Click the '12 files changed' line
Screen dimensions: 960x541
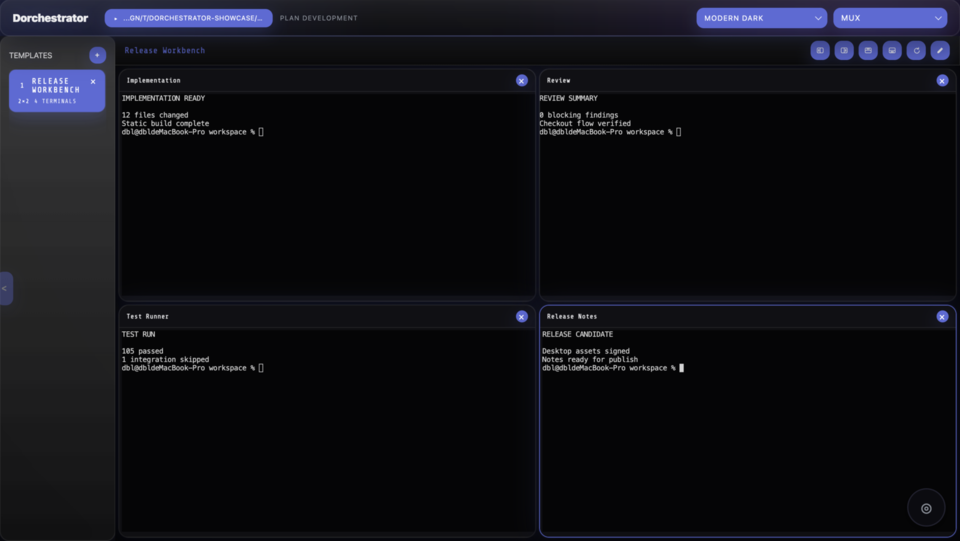coord(155,115)
